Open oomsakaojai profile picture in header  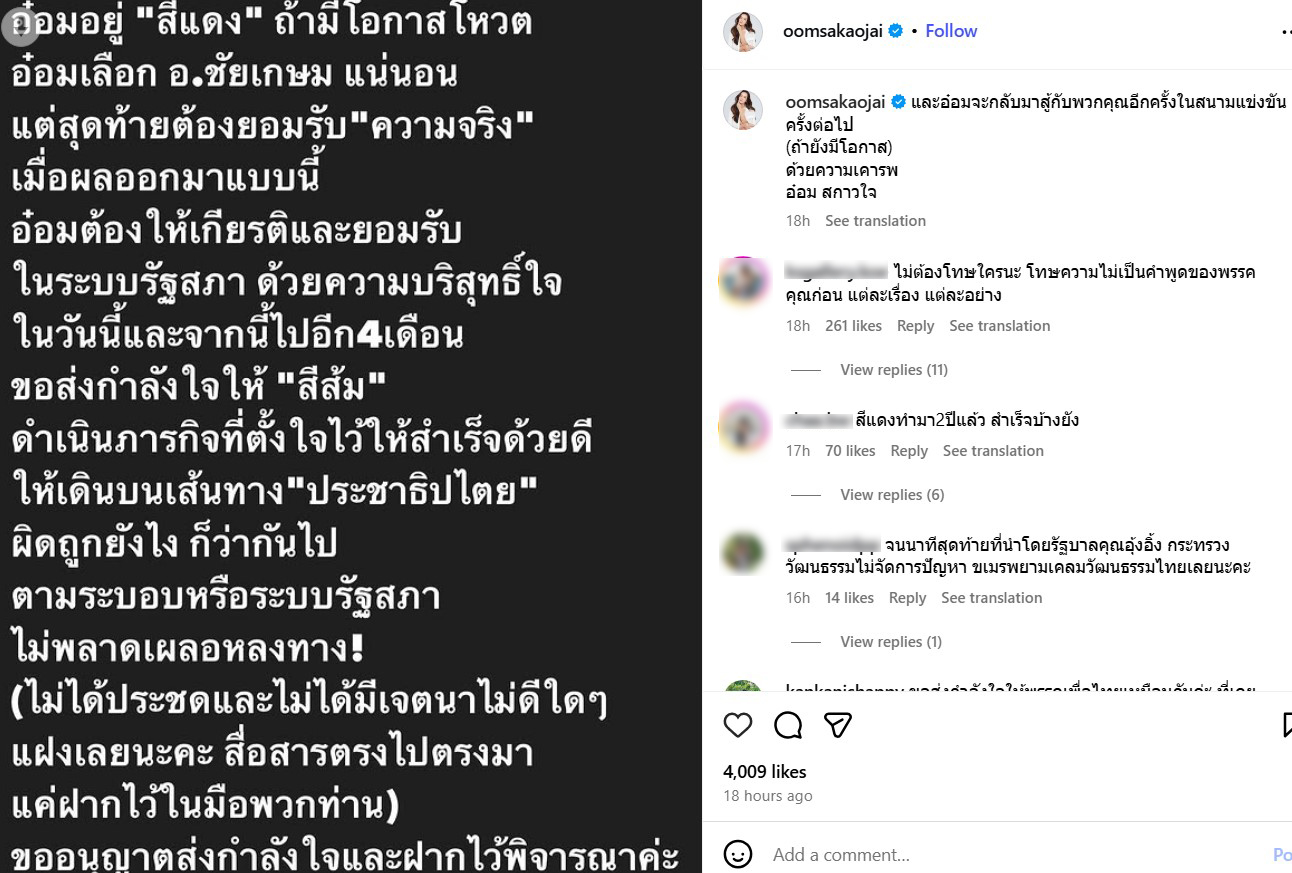[x=743, y=32]
